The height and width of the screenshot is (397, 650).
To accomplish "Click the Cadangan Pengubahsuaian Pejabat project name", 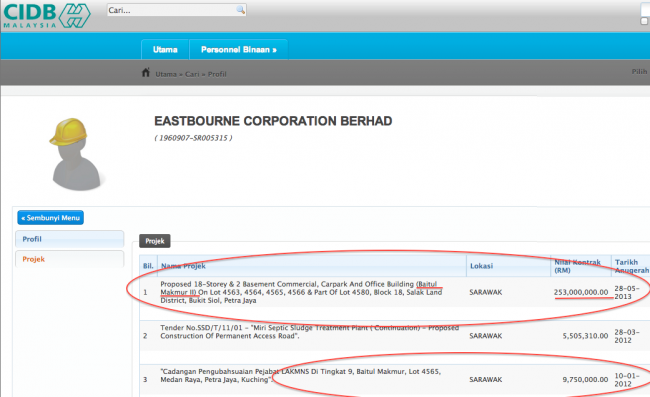I will [x=301, y=375].
